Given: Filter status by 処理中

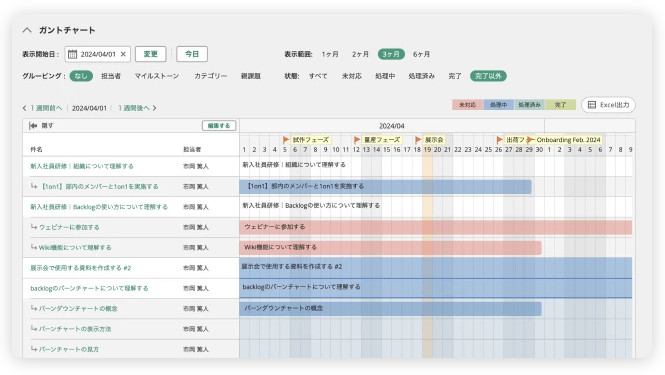Looking at the screenshot, I should [385, 76].
